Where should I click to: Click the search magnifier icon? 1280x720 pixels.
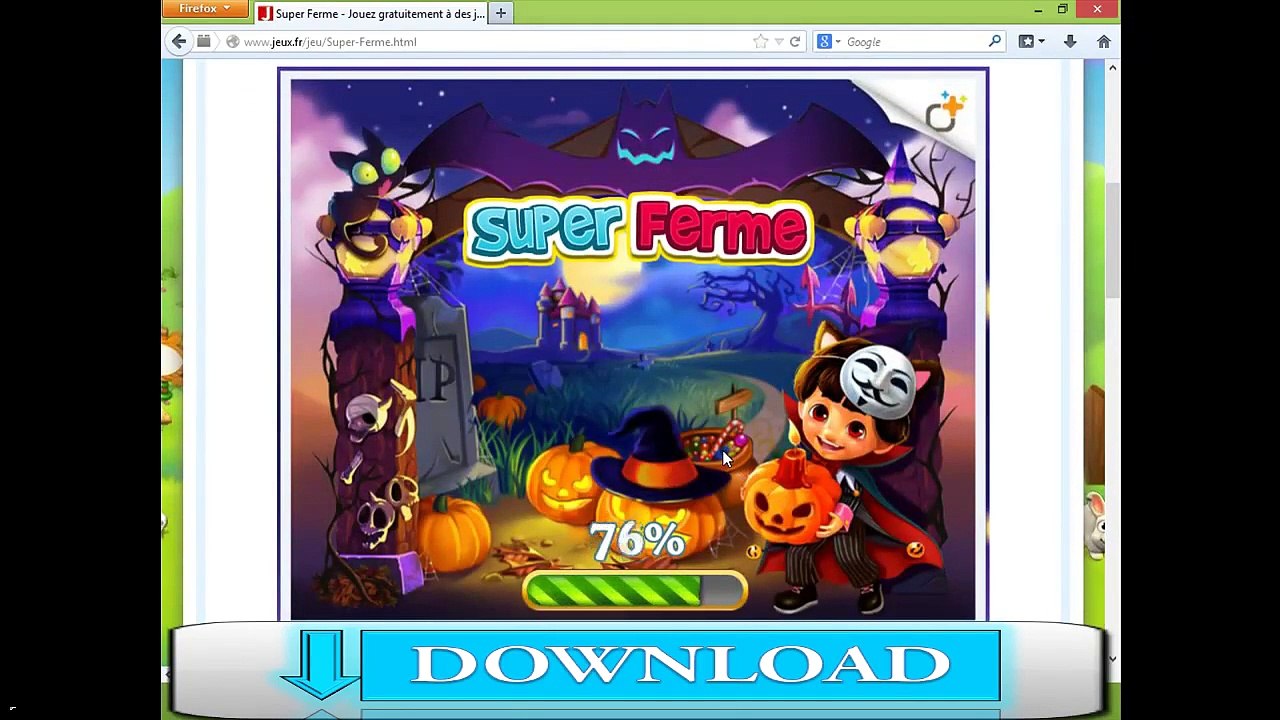tap(995, 42)
